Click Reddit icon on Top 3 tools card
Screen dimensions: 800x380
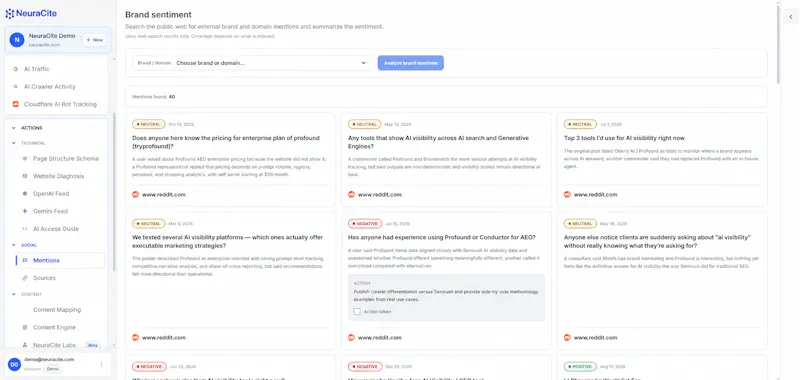[567, 194]
